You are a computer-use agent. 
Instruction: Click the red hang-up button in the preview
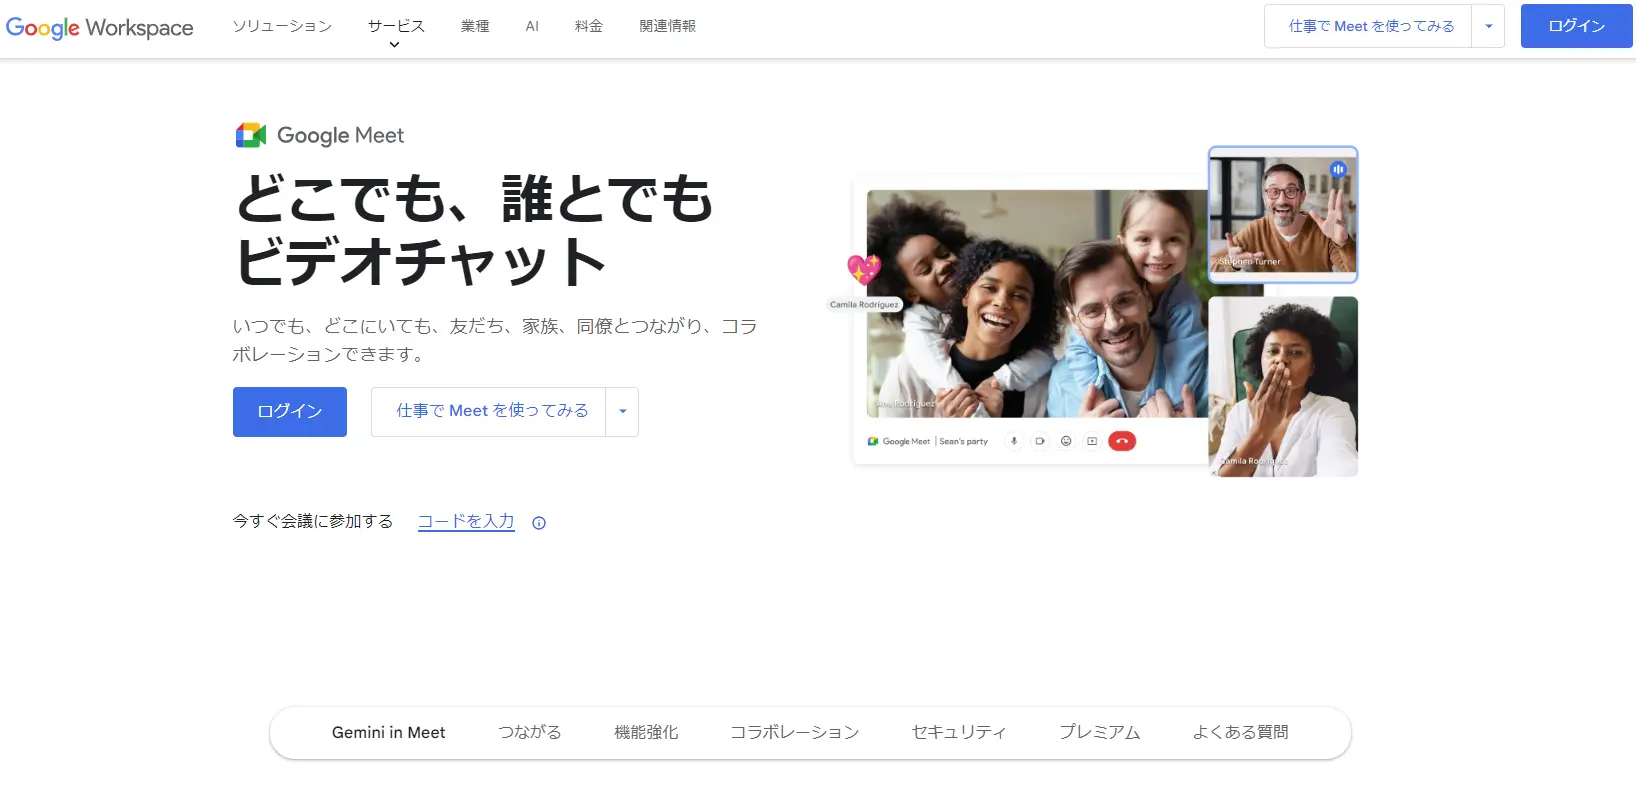click(1122, 441)
